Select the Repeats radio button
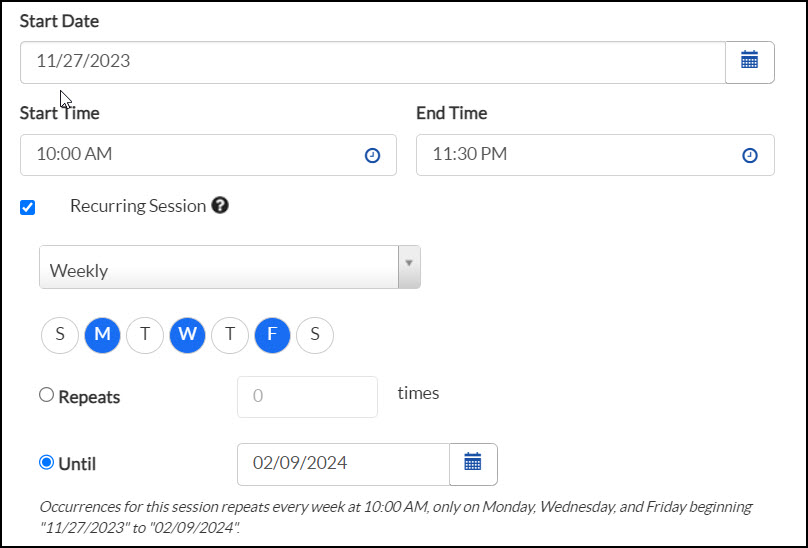 [46, 395]
